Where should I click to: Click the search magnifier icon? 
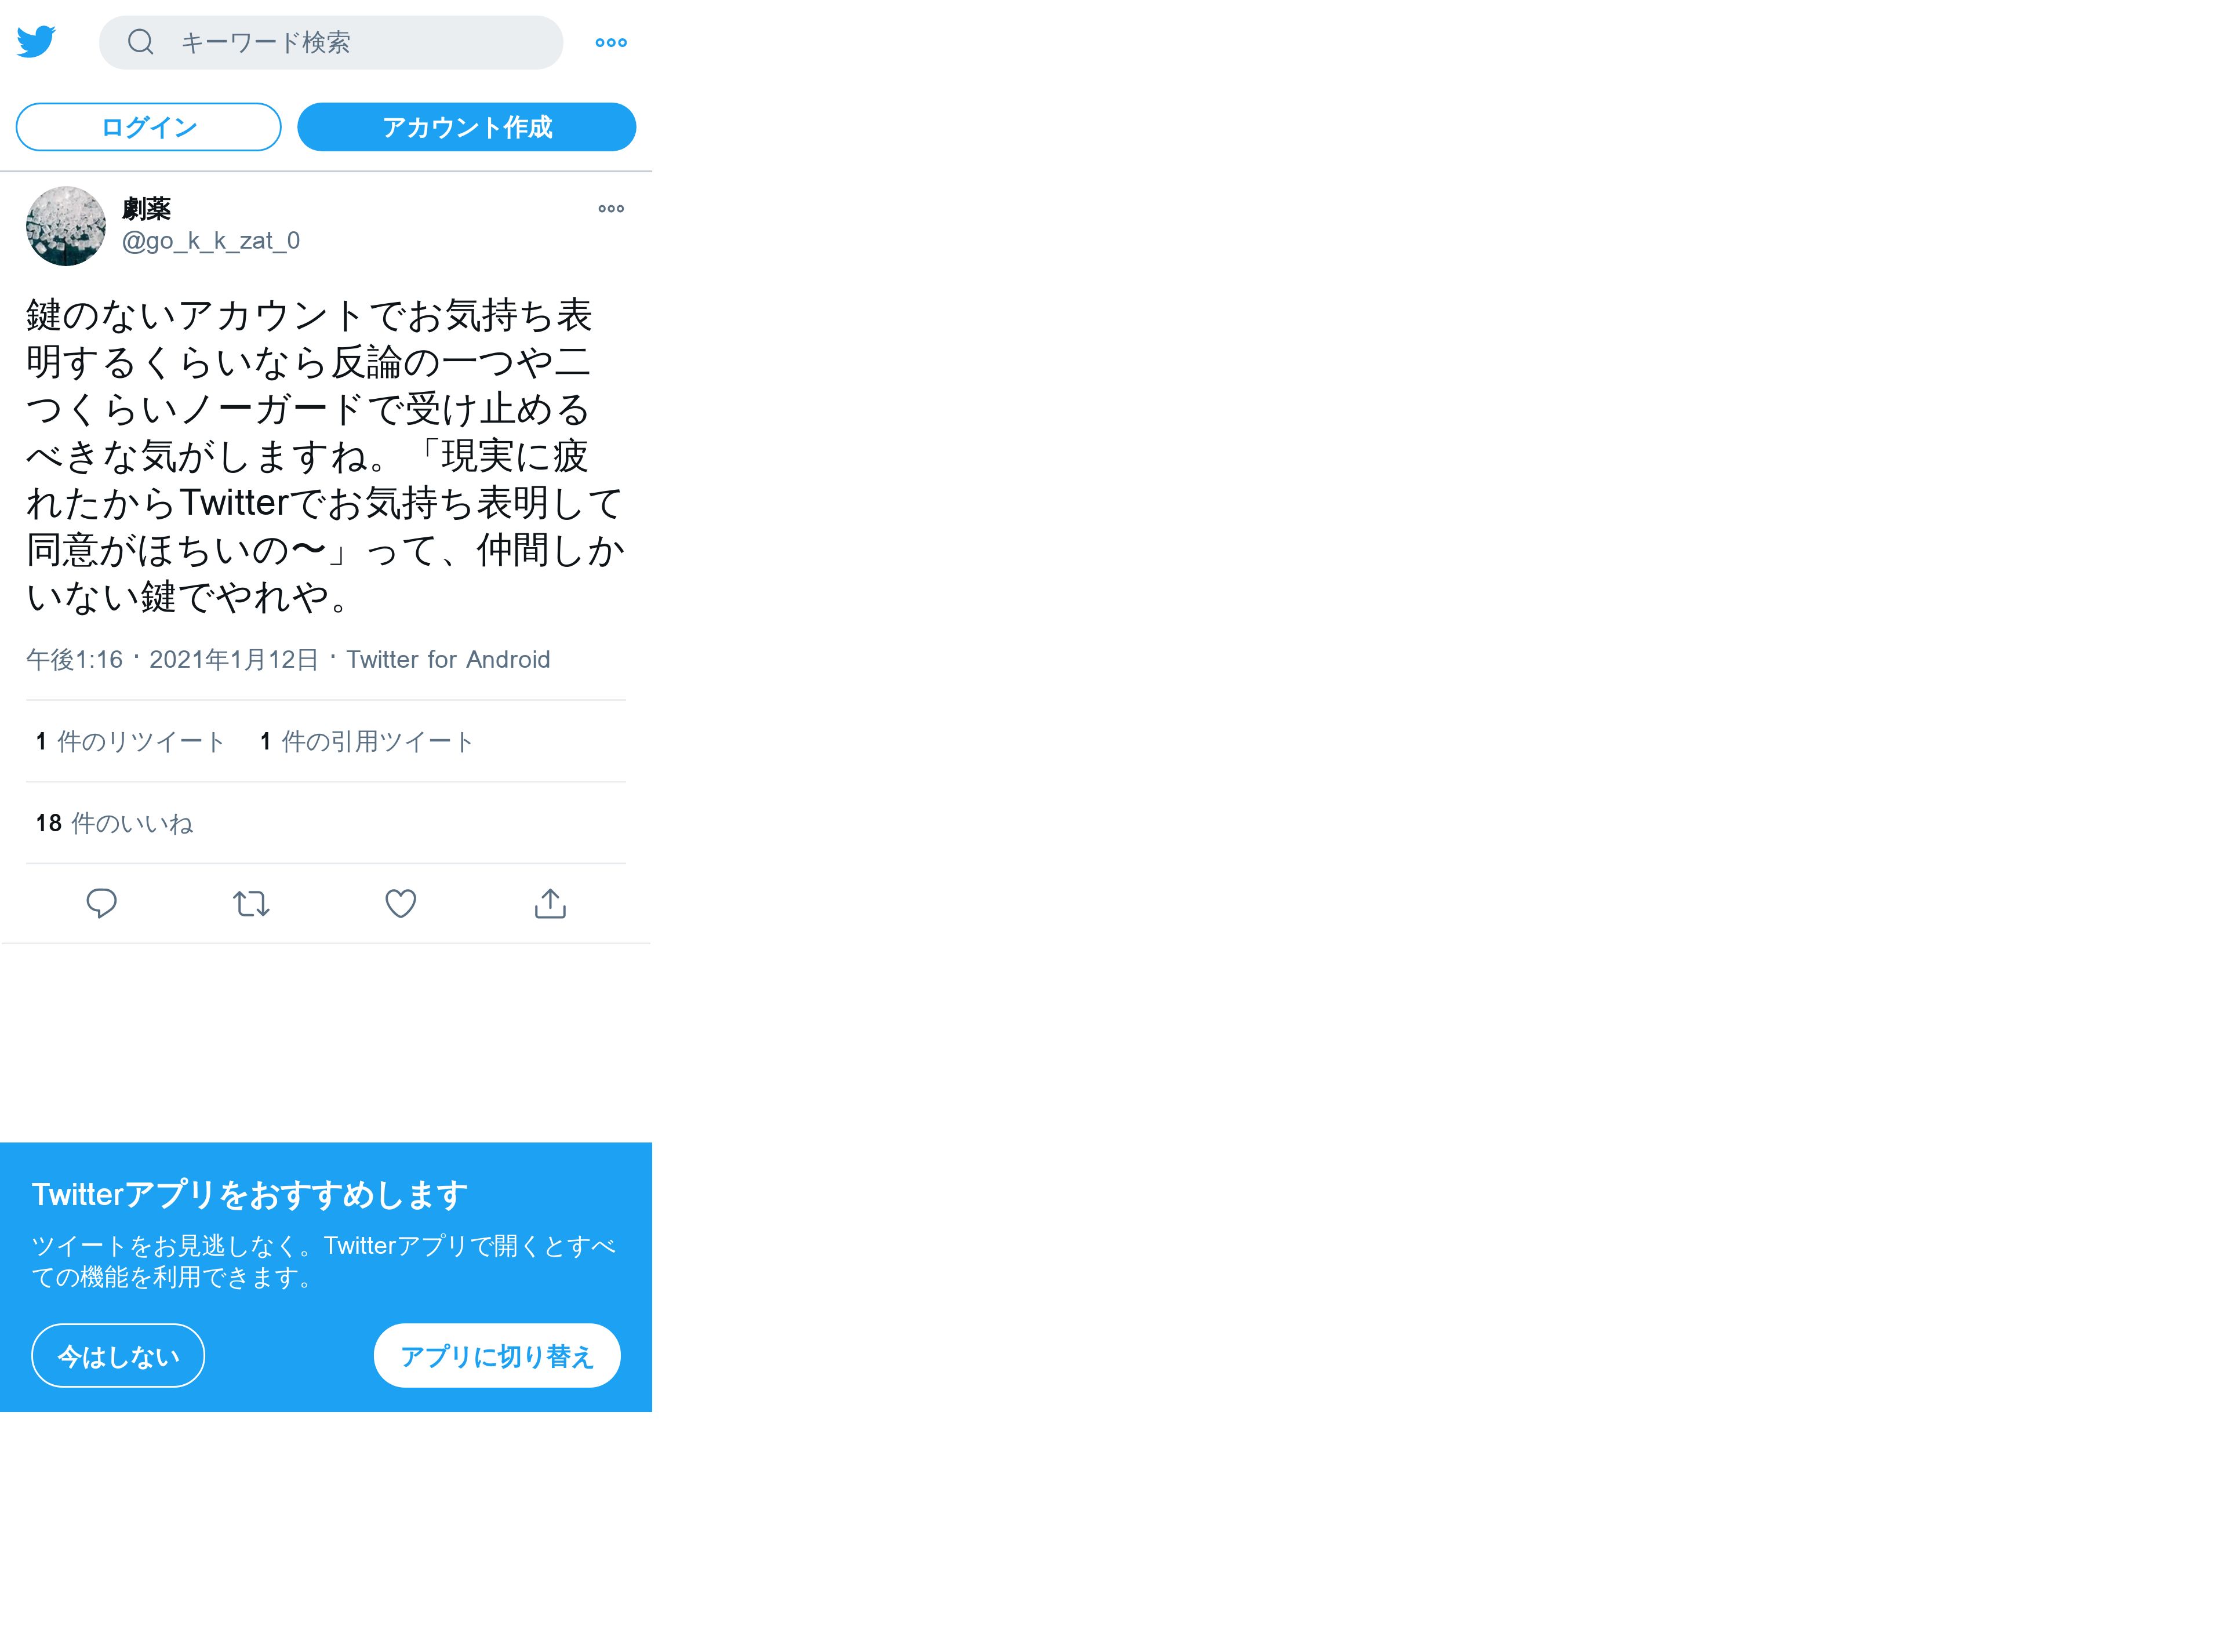click(x=141, y=42)
